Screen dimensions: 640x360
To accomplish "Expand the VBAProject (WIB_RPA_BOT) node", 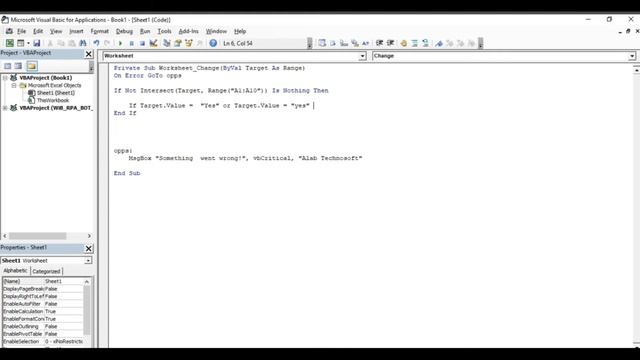I will [5, 108].
